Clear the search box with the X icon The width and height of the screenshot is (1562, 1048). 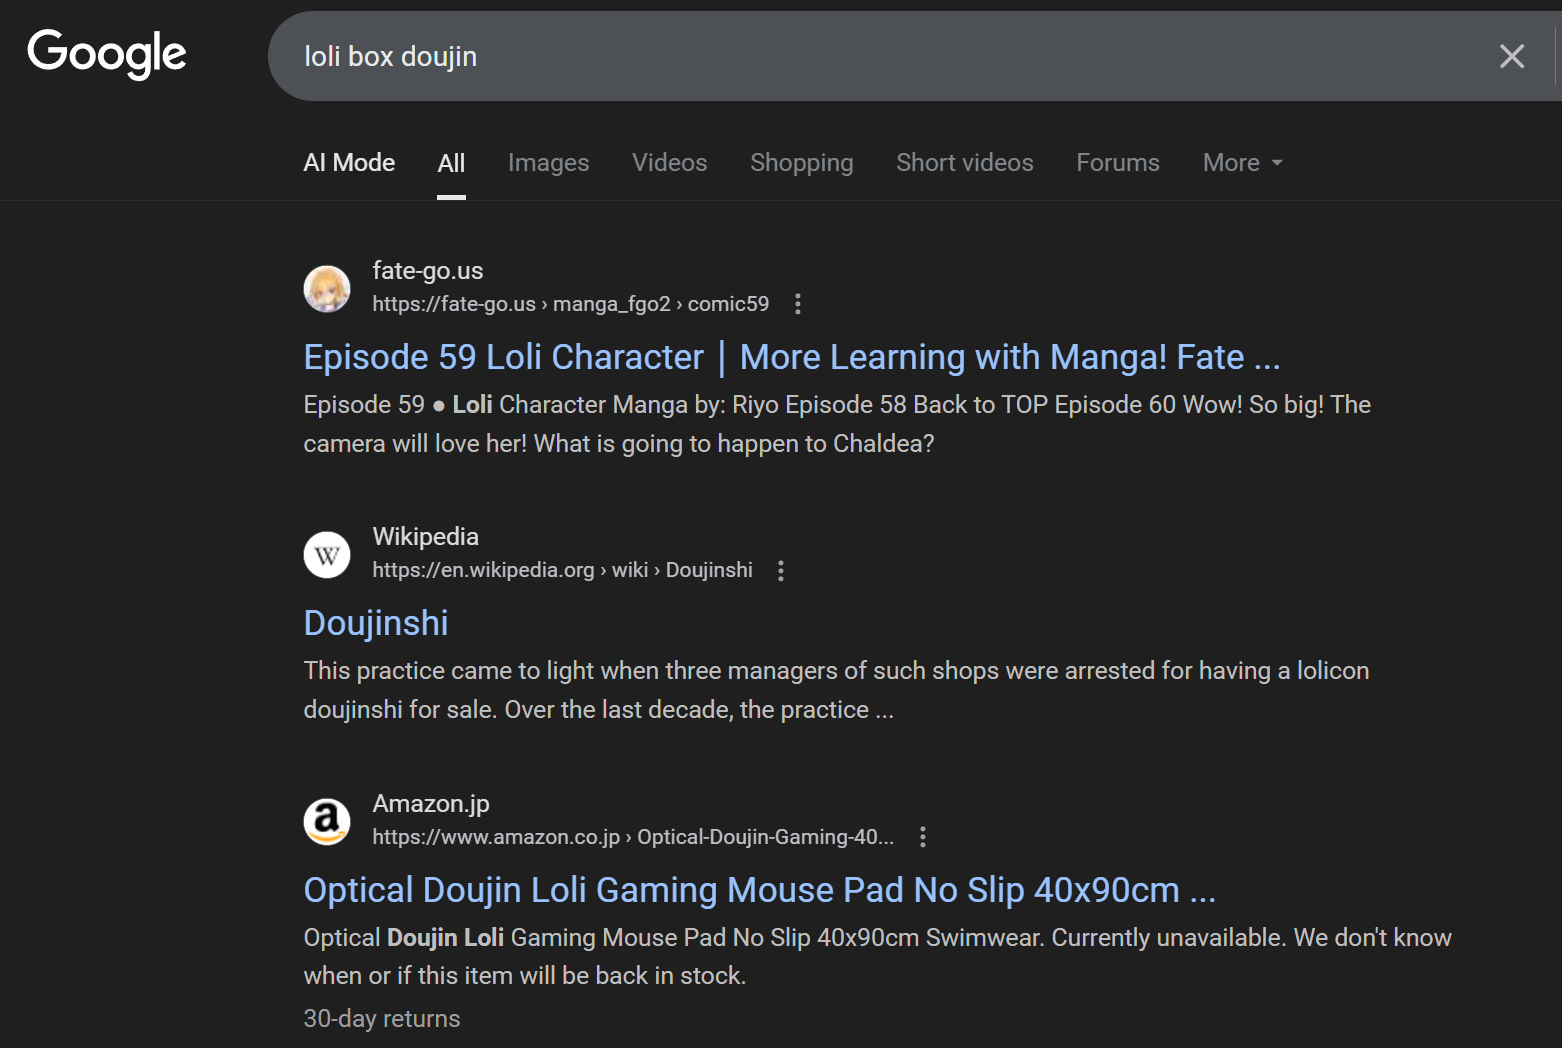[x=1512, y=56]
